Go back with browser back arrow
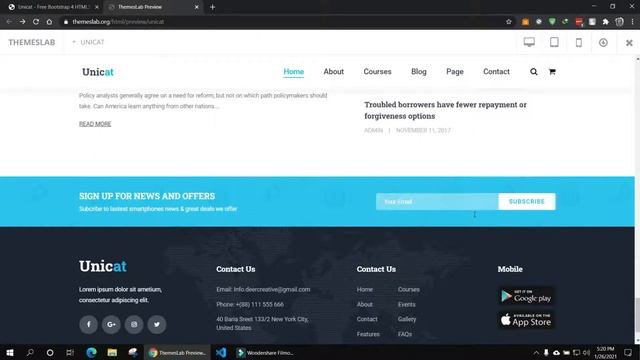Image resolution: width=640 pixels, height=360 pixels. 9,22
